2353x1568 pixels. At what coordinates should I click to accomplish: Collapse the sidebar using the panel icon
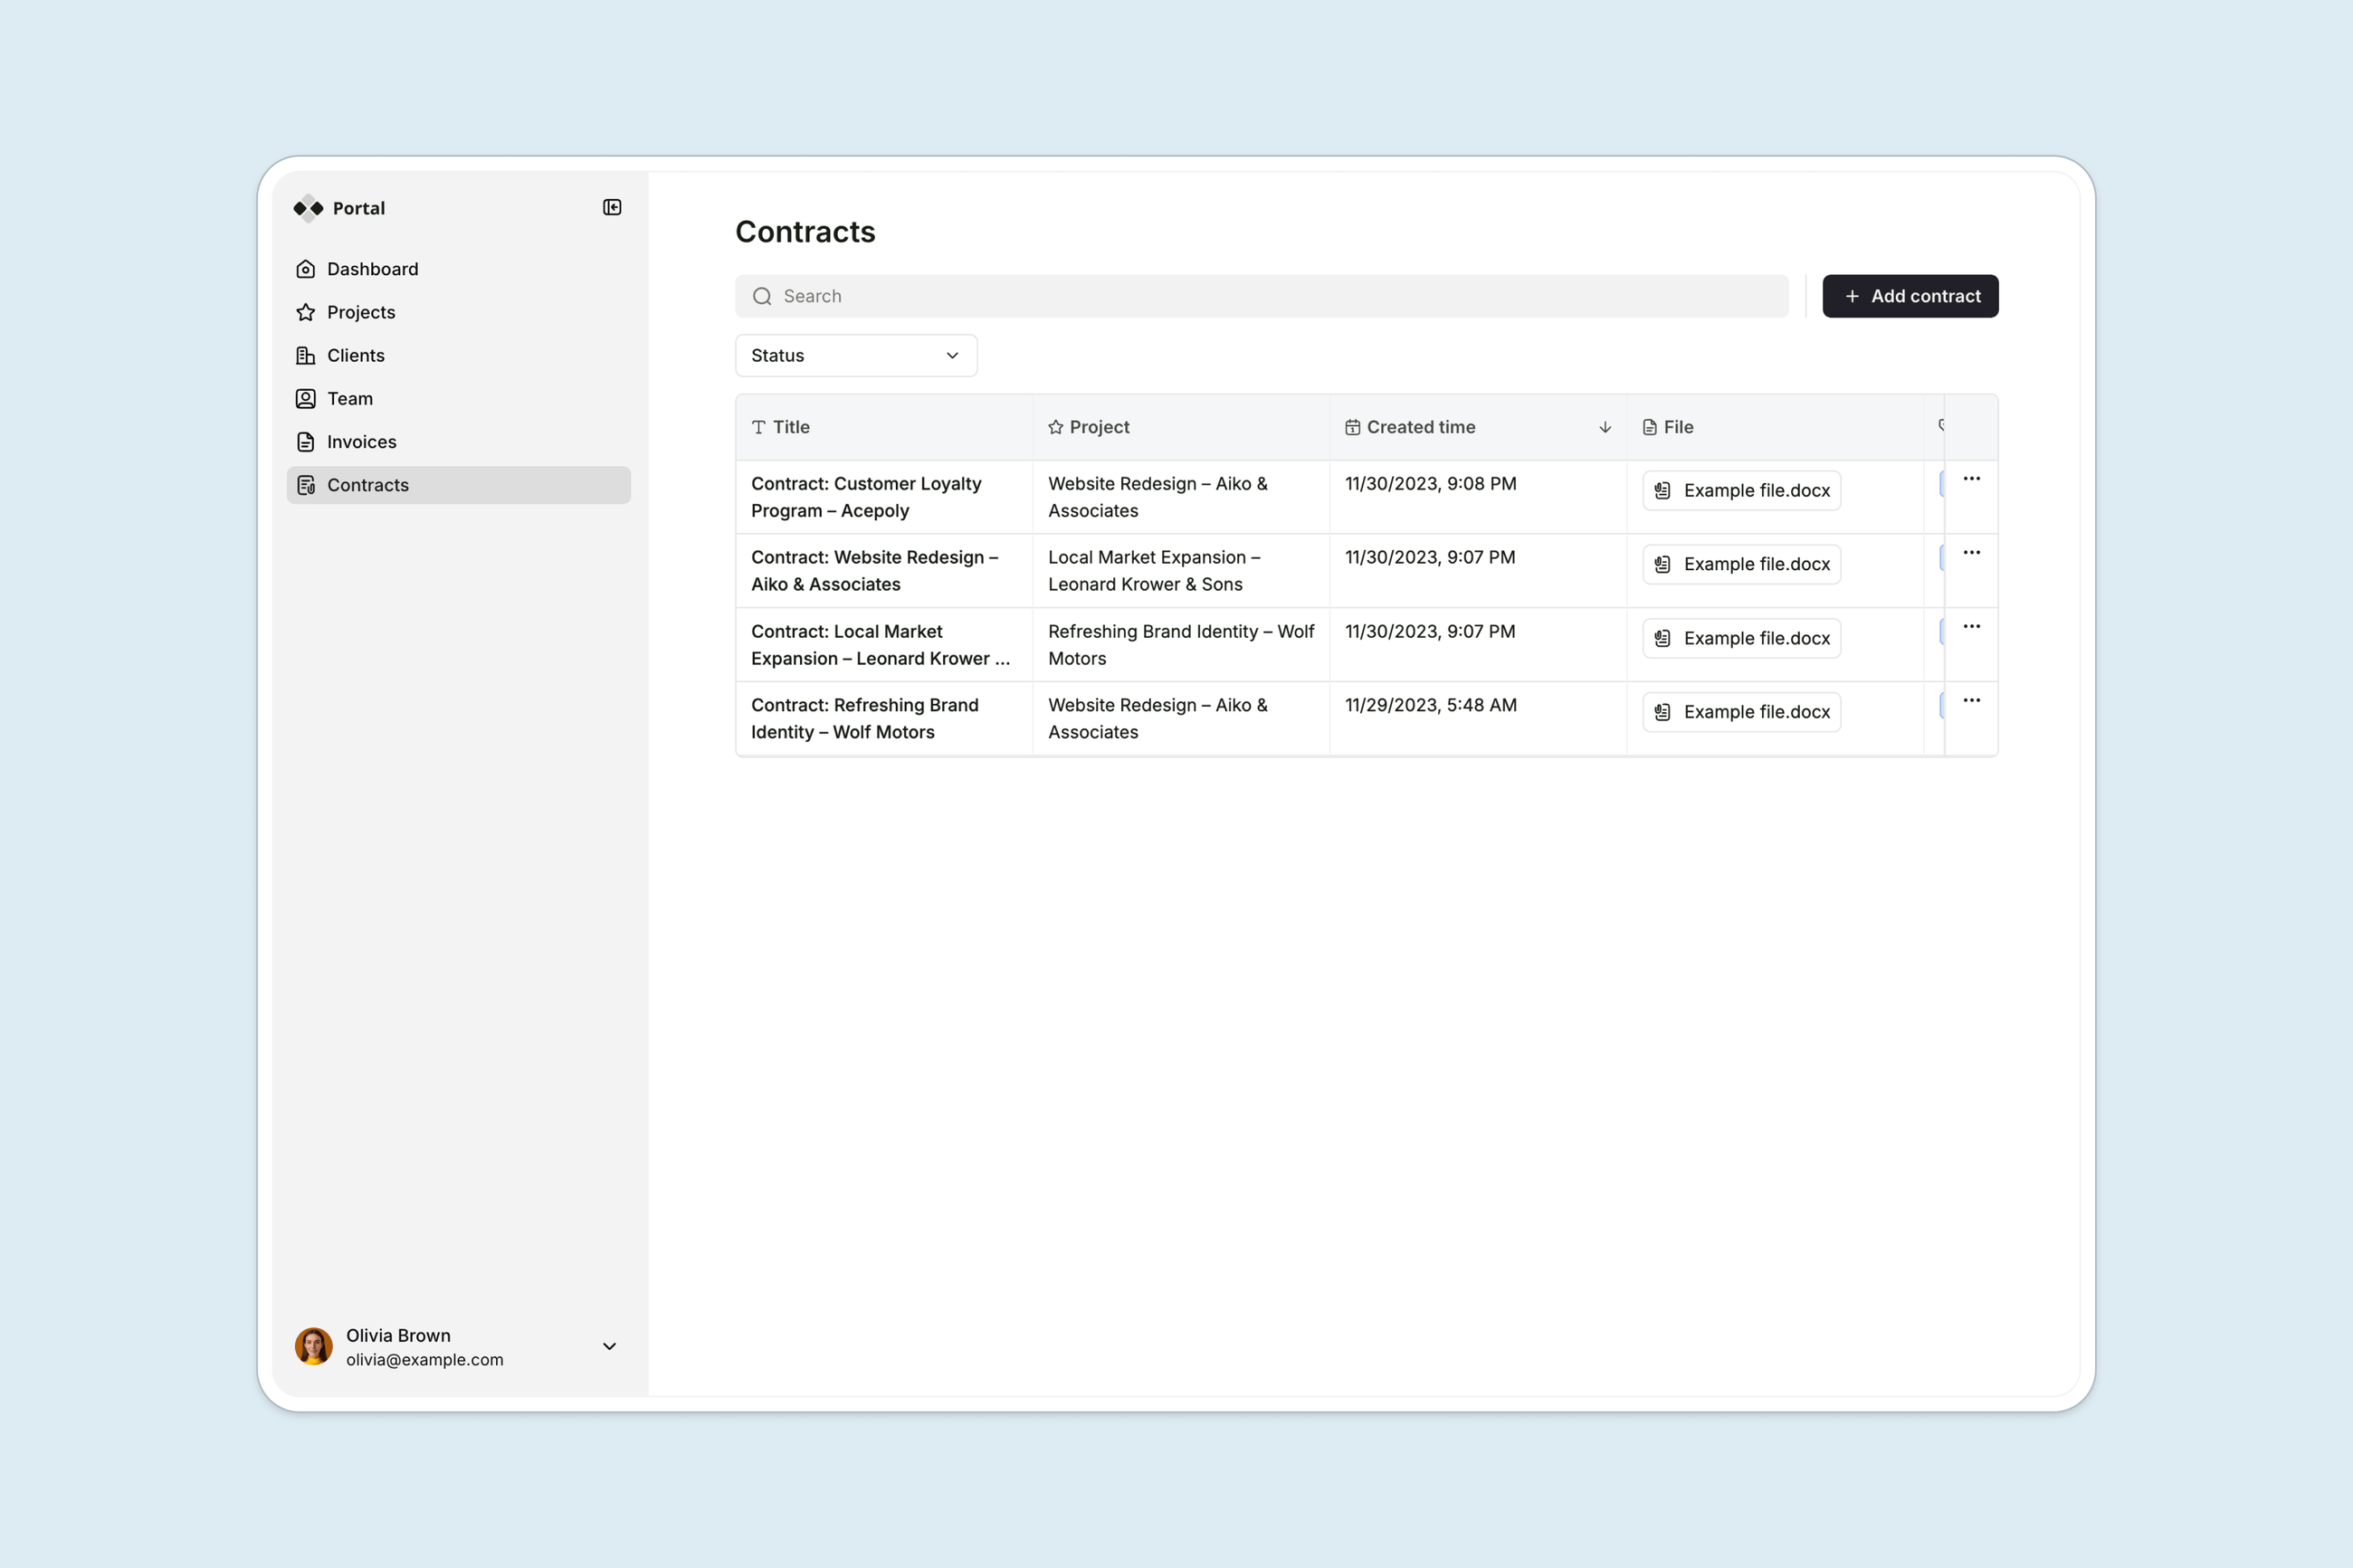(611, 207)
